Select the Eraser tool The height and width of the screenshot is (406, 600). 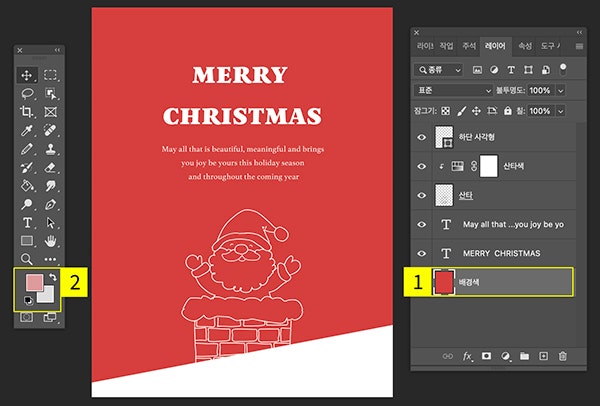tap(51, 167)
